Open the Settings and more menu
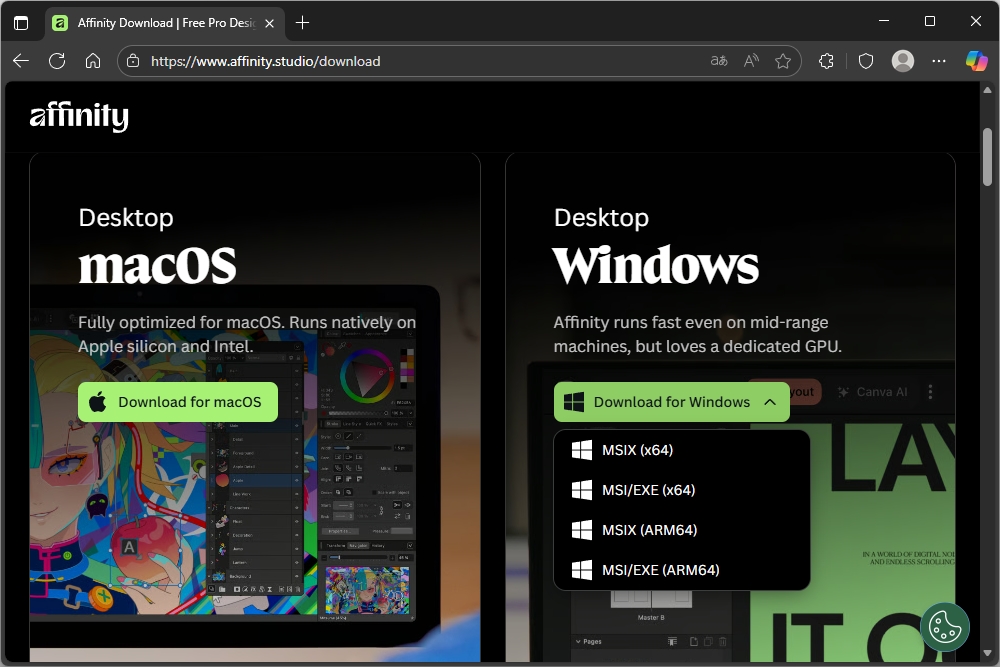1000x667 pixels. coord(939,61)
